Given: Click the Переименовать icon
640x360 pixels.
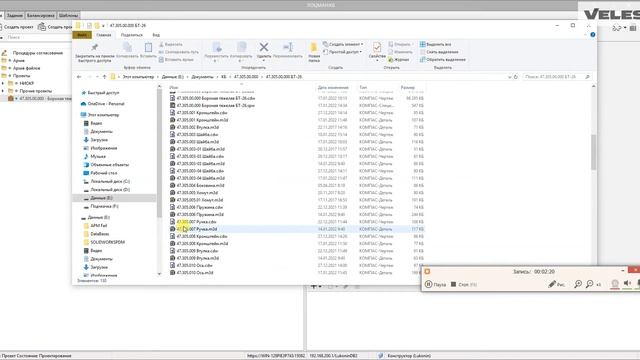Looking at the screenshot, I should (288, 47).
